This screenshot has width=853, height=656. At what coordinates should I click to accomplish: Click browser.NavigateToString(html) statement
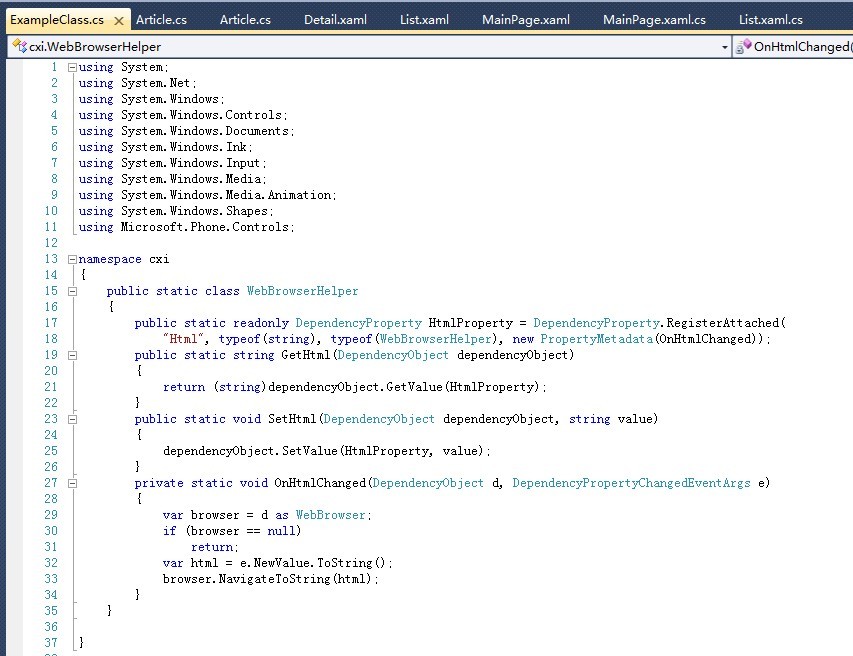click(270, 579)
